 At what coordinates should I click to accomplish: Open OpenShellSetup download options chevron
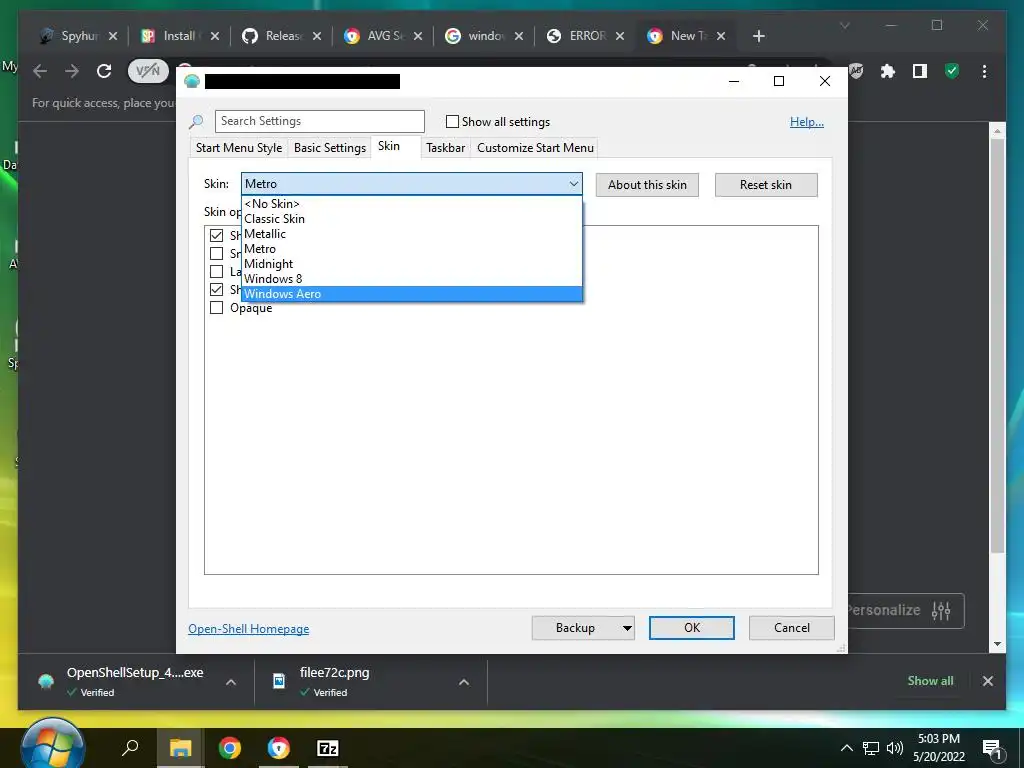[231, 682]
